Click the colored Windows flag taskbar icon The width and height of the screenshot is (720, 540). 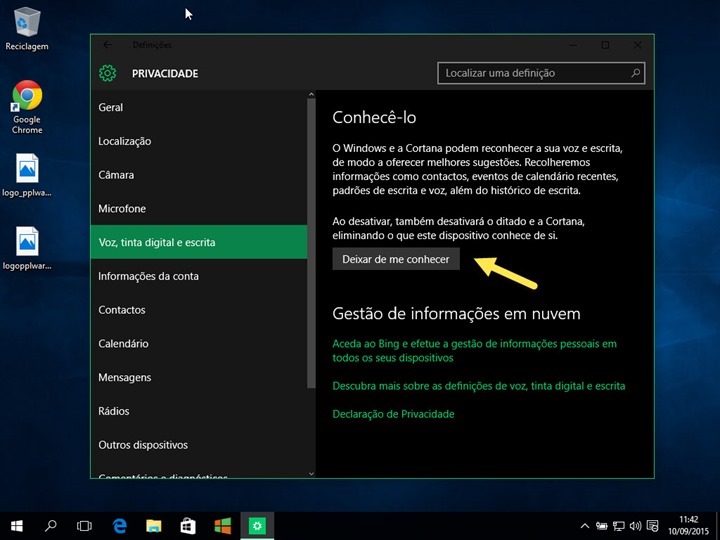(223, 526)
